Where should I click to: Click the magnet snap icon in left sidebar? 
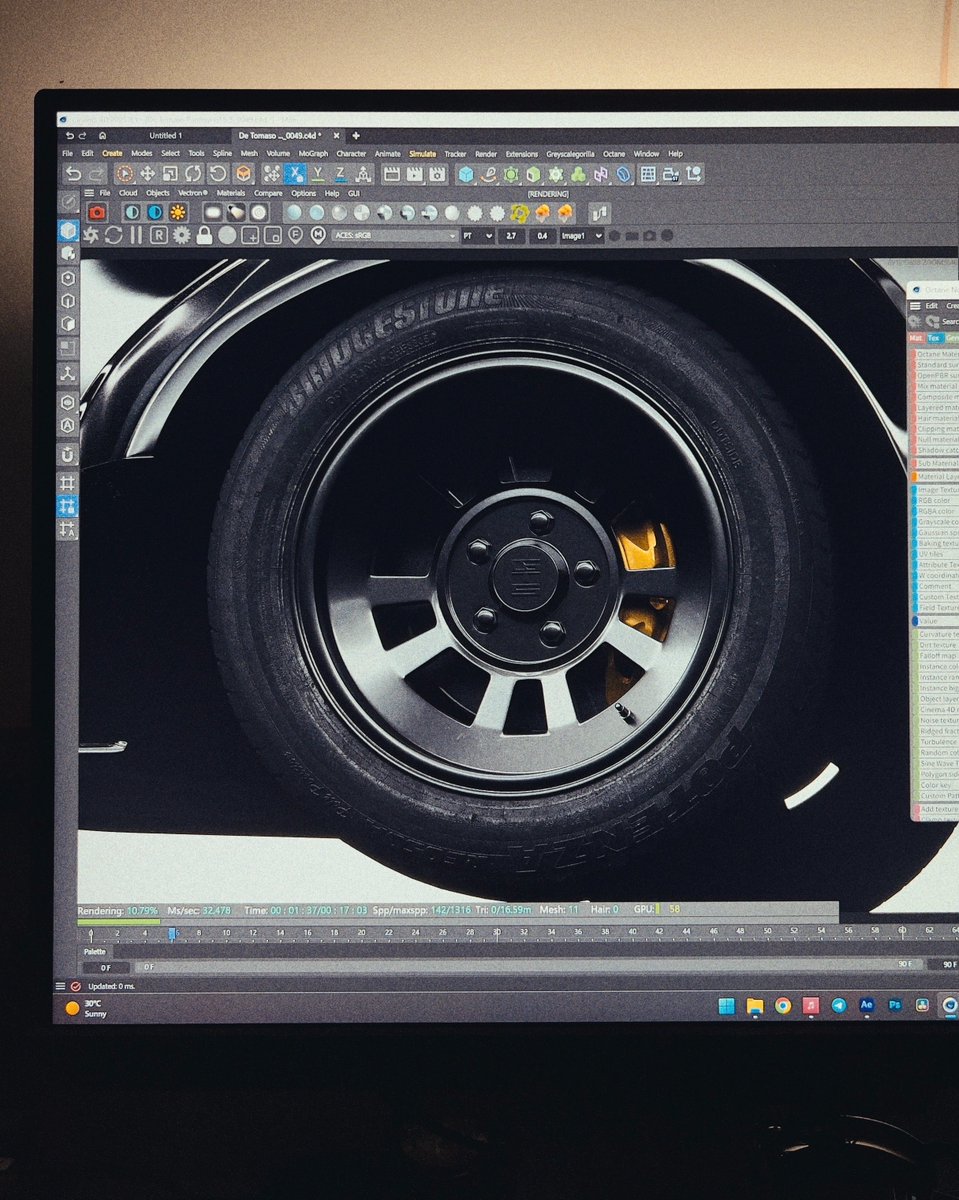click(67, 454)
